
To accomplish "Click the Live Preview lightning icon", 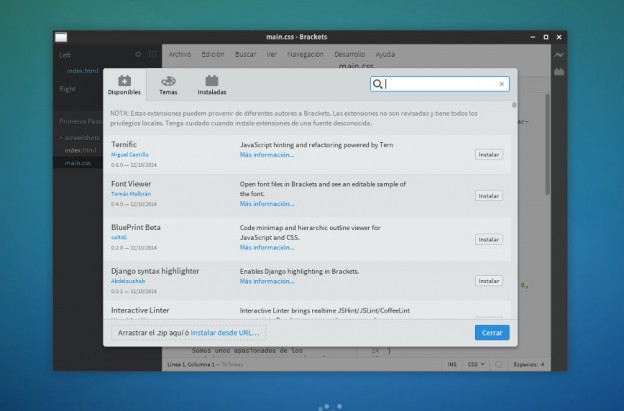I will coord(560,54).
